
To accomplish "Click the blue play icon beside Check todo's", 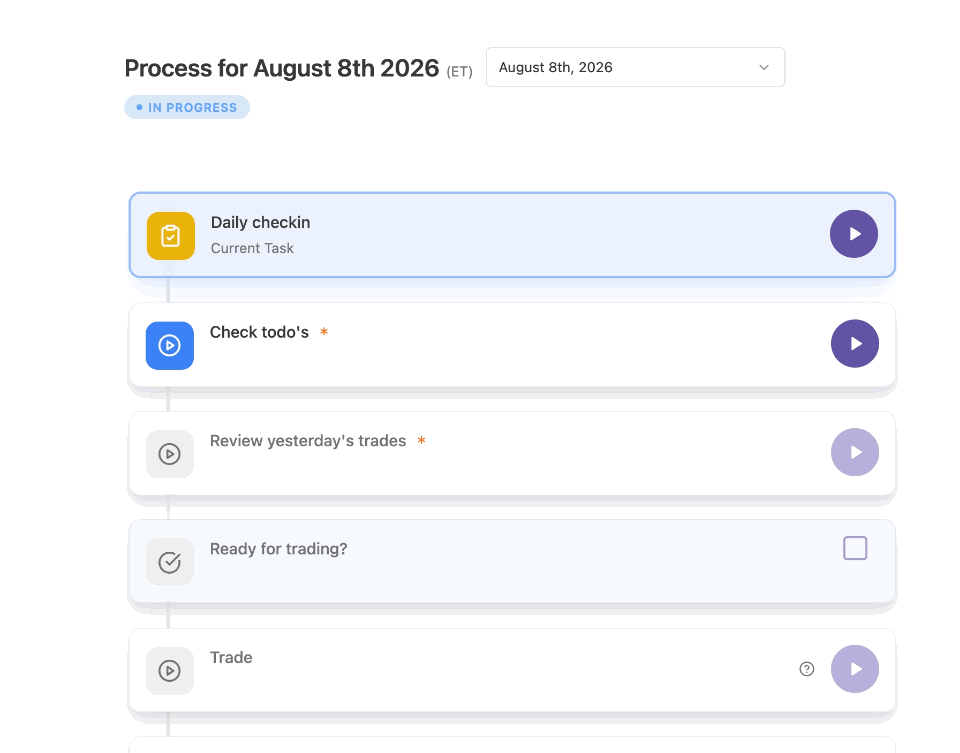I will [x=170, y=345].
